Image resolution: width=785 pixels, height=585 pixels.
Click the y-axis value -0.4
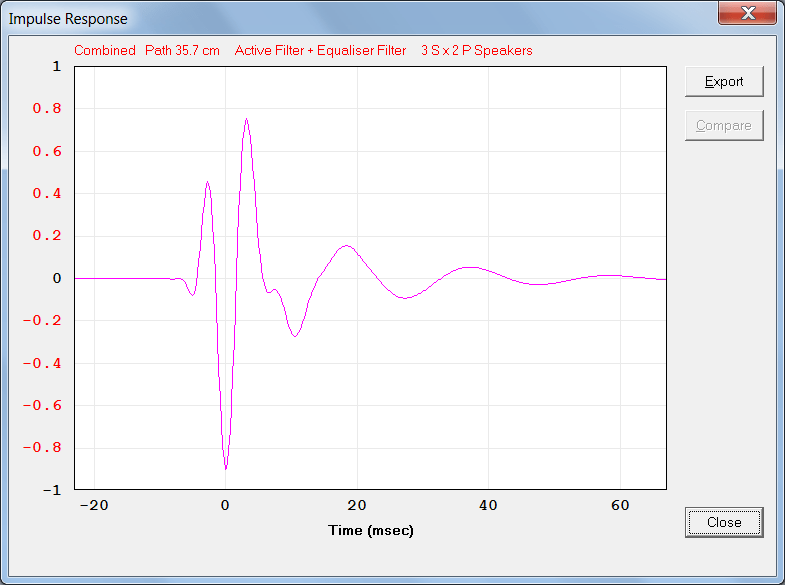click(42, 363)
